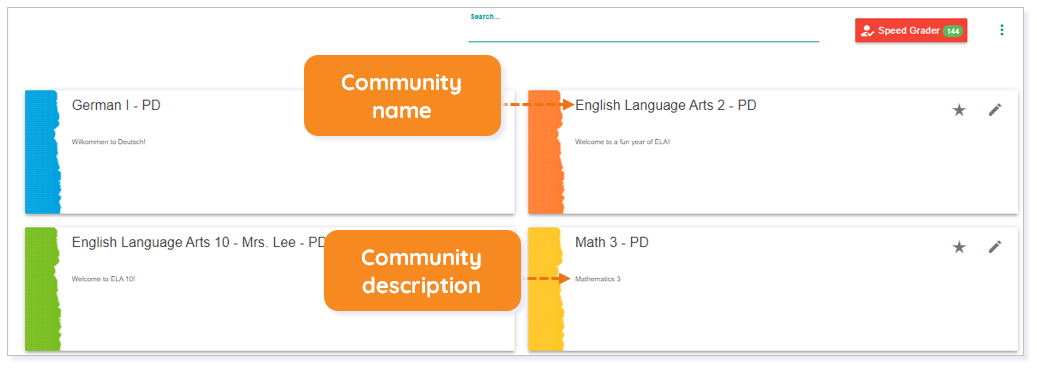Click the "Welcome to ELA 10!" description

pyautogui.click(x=103, y=278)
